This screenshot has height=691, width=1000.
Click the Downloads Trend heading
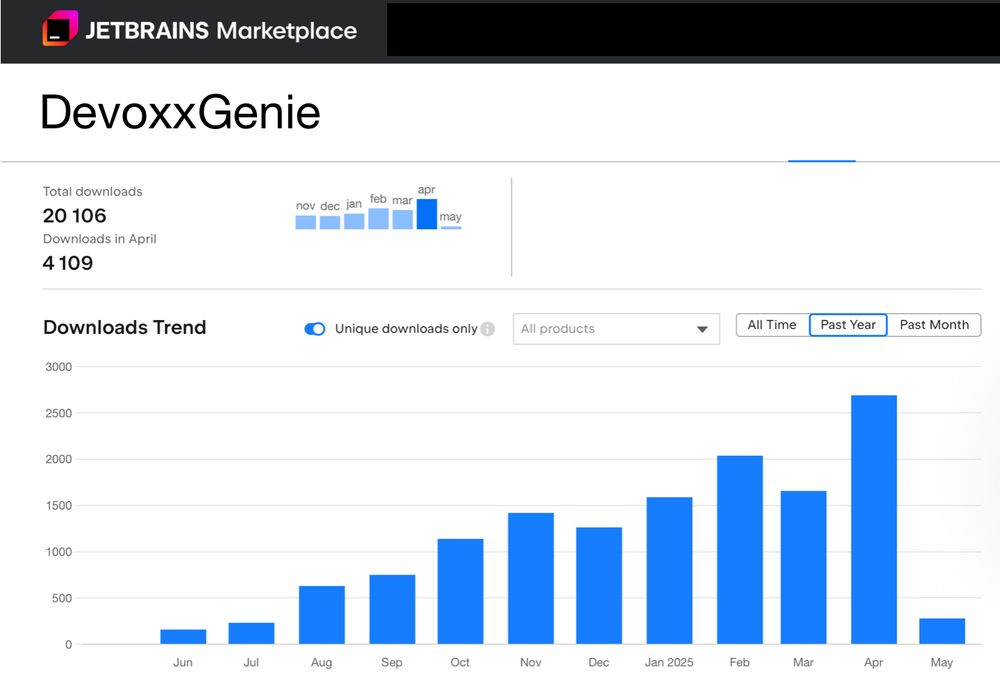tap(125, 327)
